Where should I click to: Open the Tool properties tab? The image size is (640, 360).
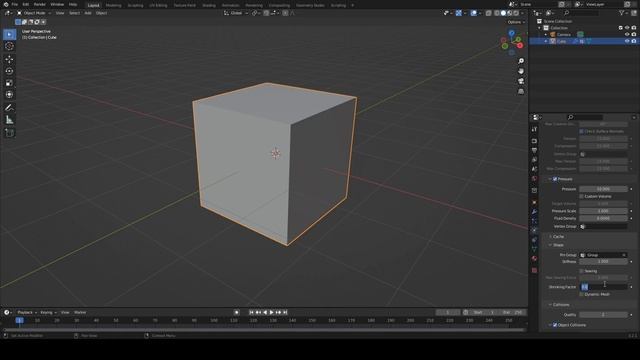534,129
